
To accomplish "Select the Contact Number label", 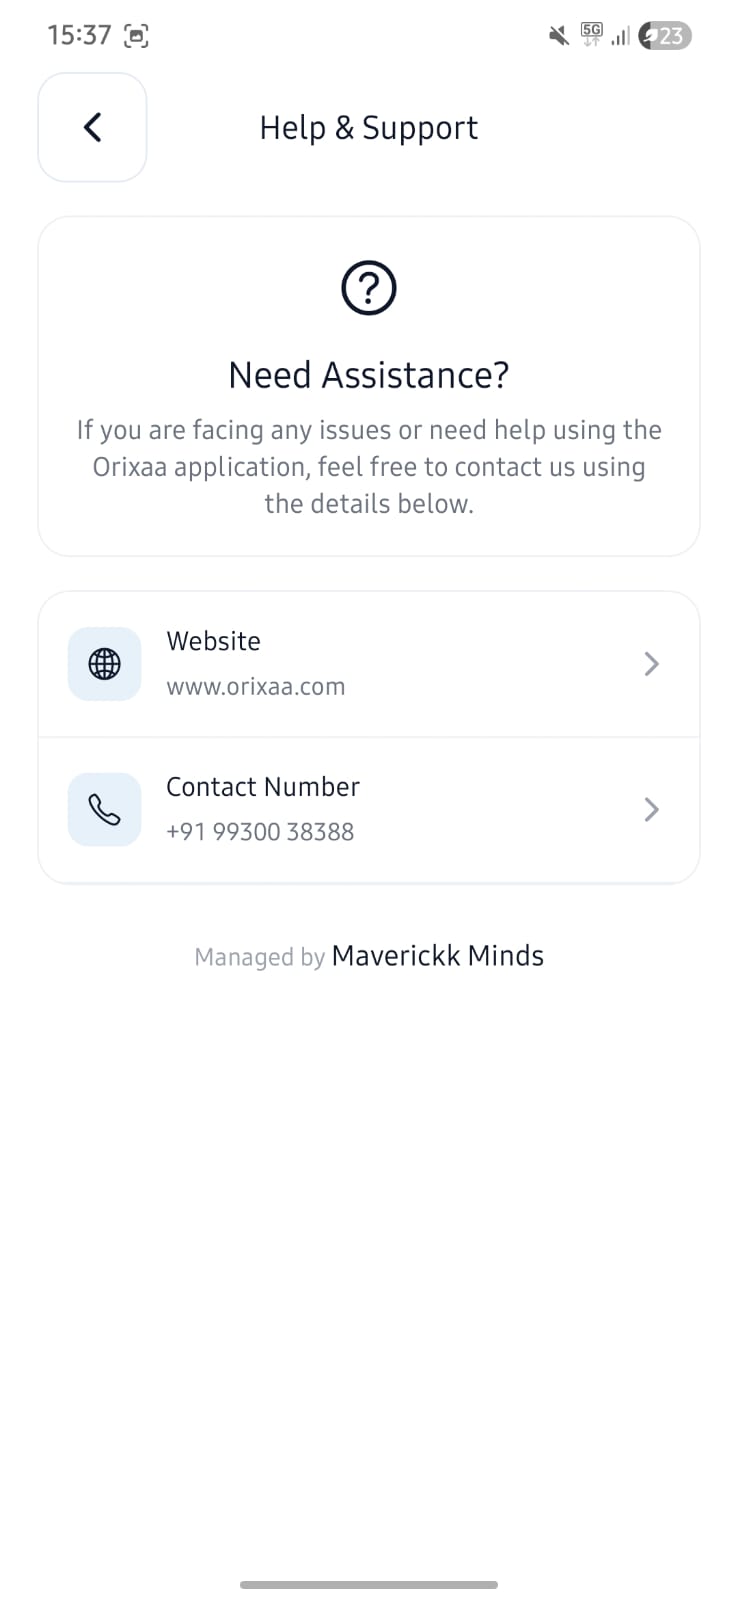I will [262, 787].
